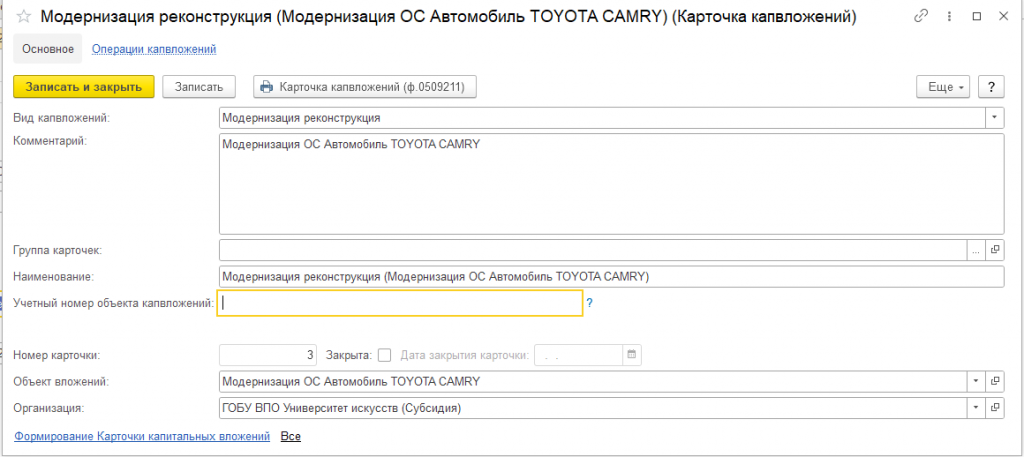1024x457 pixels.
Task: Toggle the Закрыта checkbox
Action: click(x=385, y=355)
